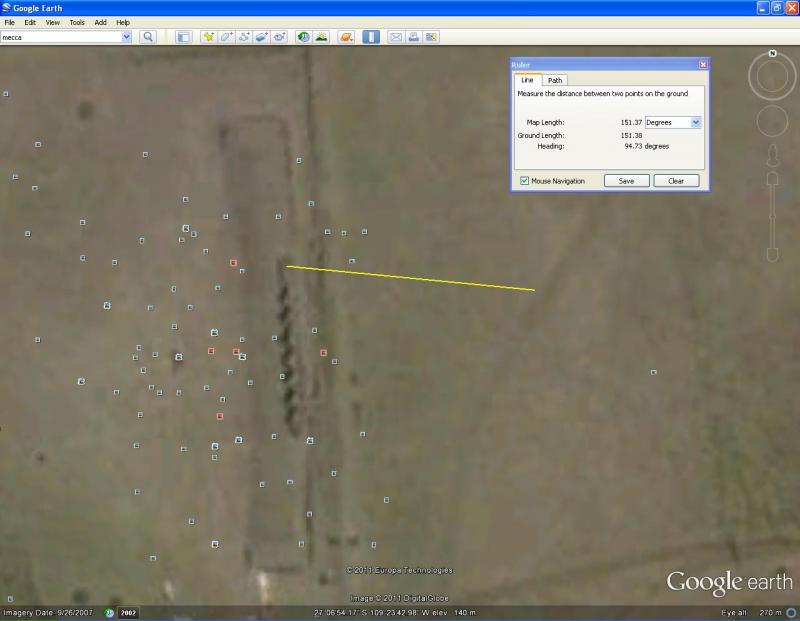Expand the search box history dropdown
The image size is (800, 621).
[x=126, y=37]
